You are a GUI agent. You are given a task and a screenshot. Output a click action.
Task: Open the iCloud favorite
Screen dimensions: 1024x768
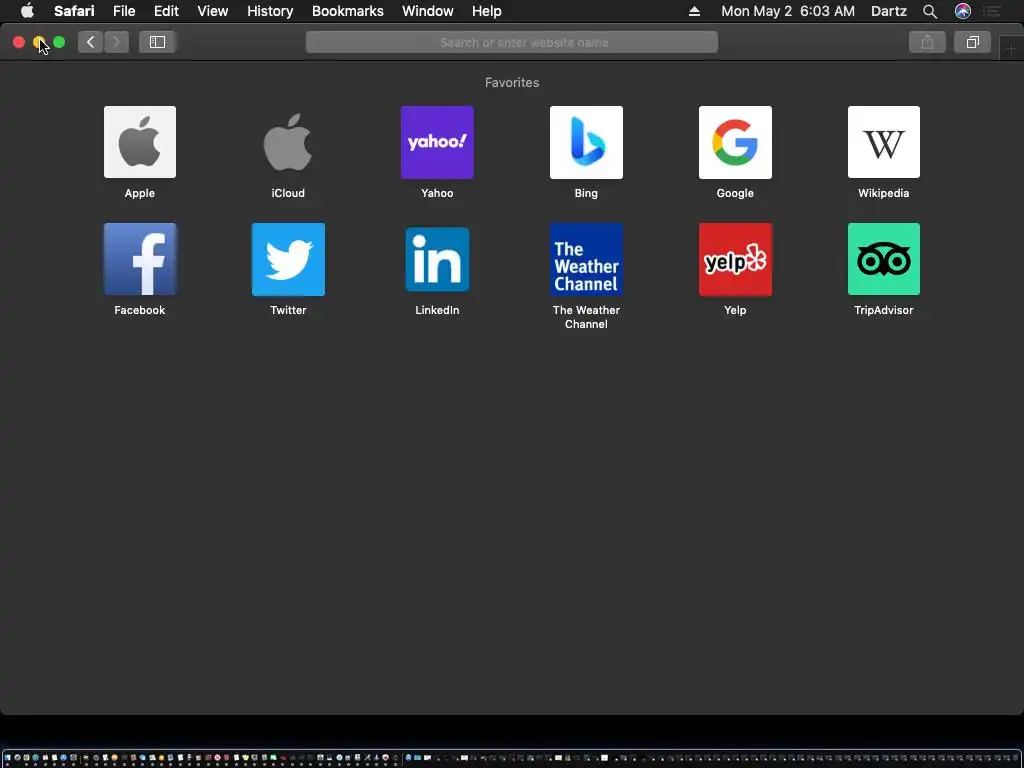point(288,142)
